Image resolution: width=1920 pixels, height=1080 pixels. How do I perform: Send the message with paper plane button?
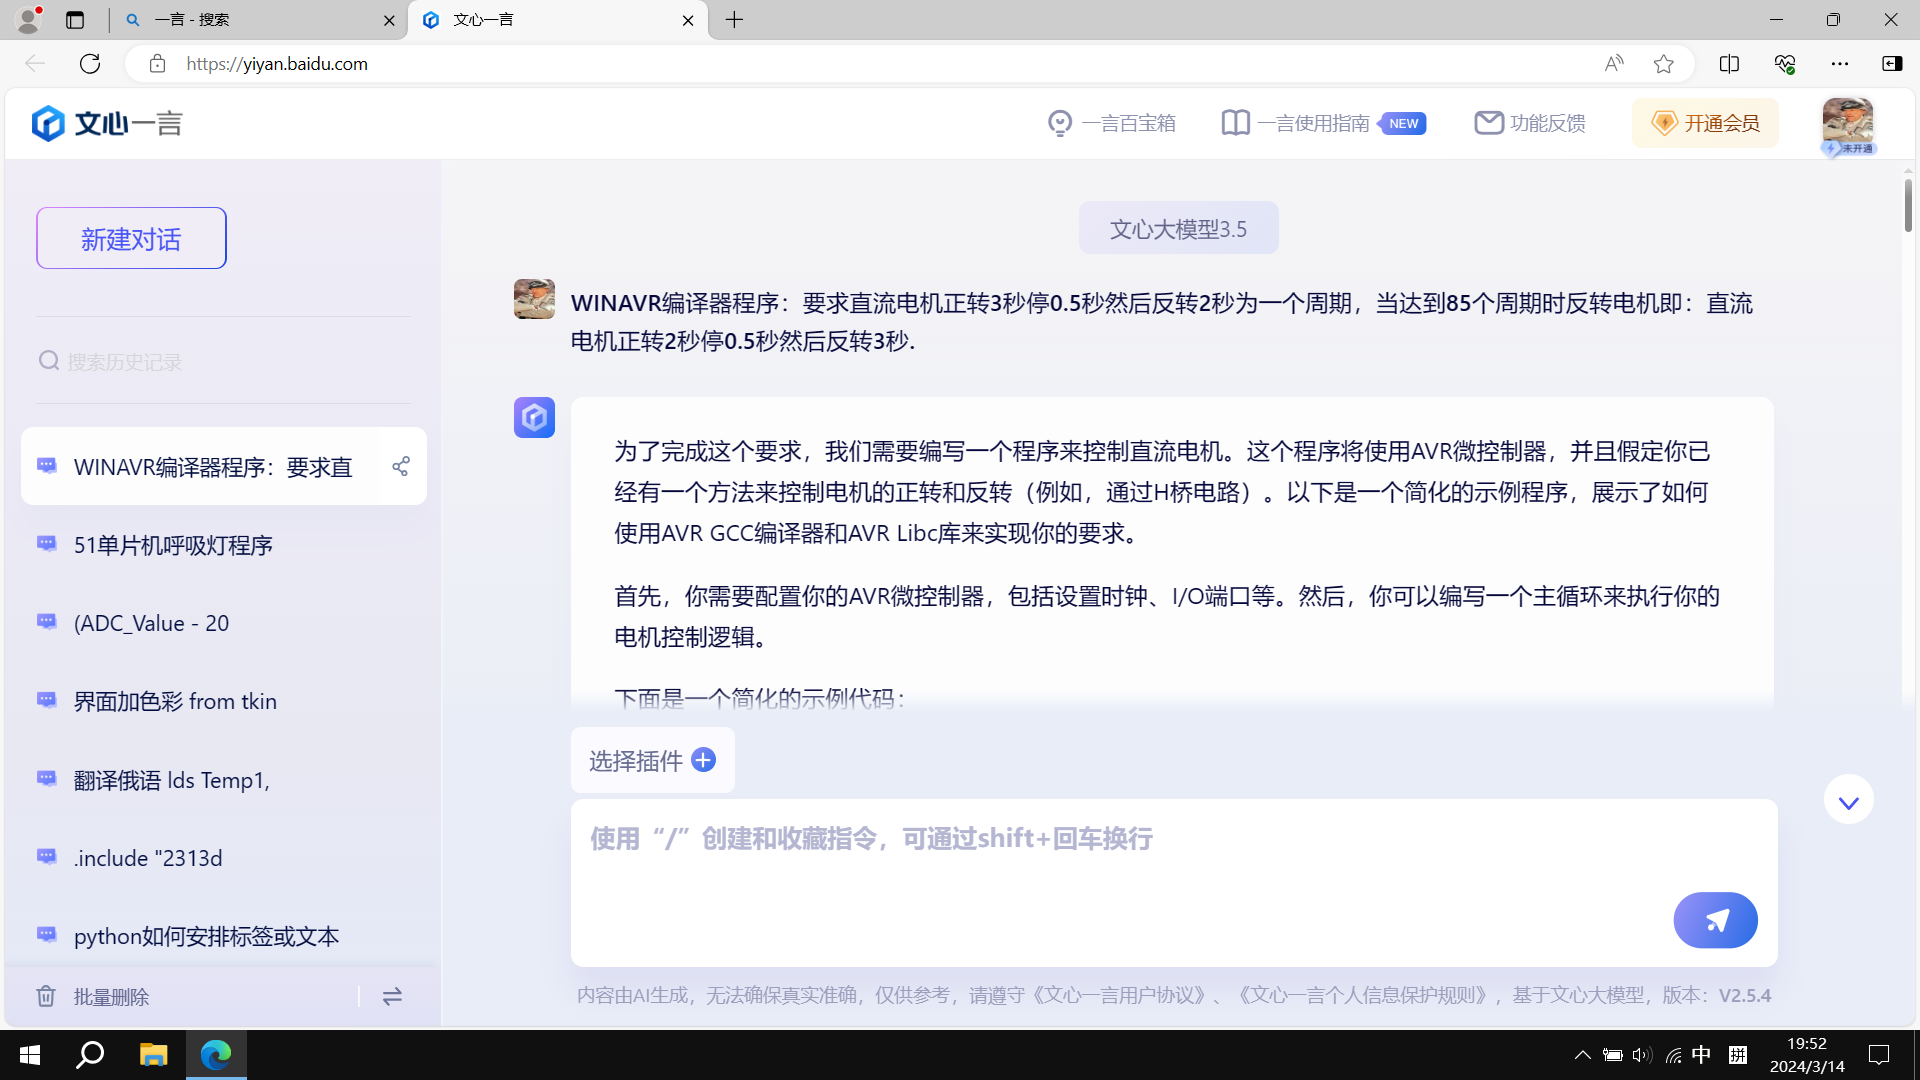[1716, 920]
